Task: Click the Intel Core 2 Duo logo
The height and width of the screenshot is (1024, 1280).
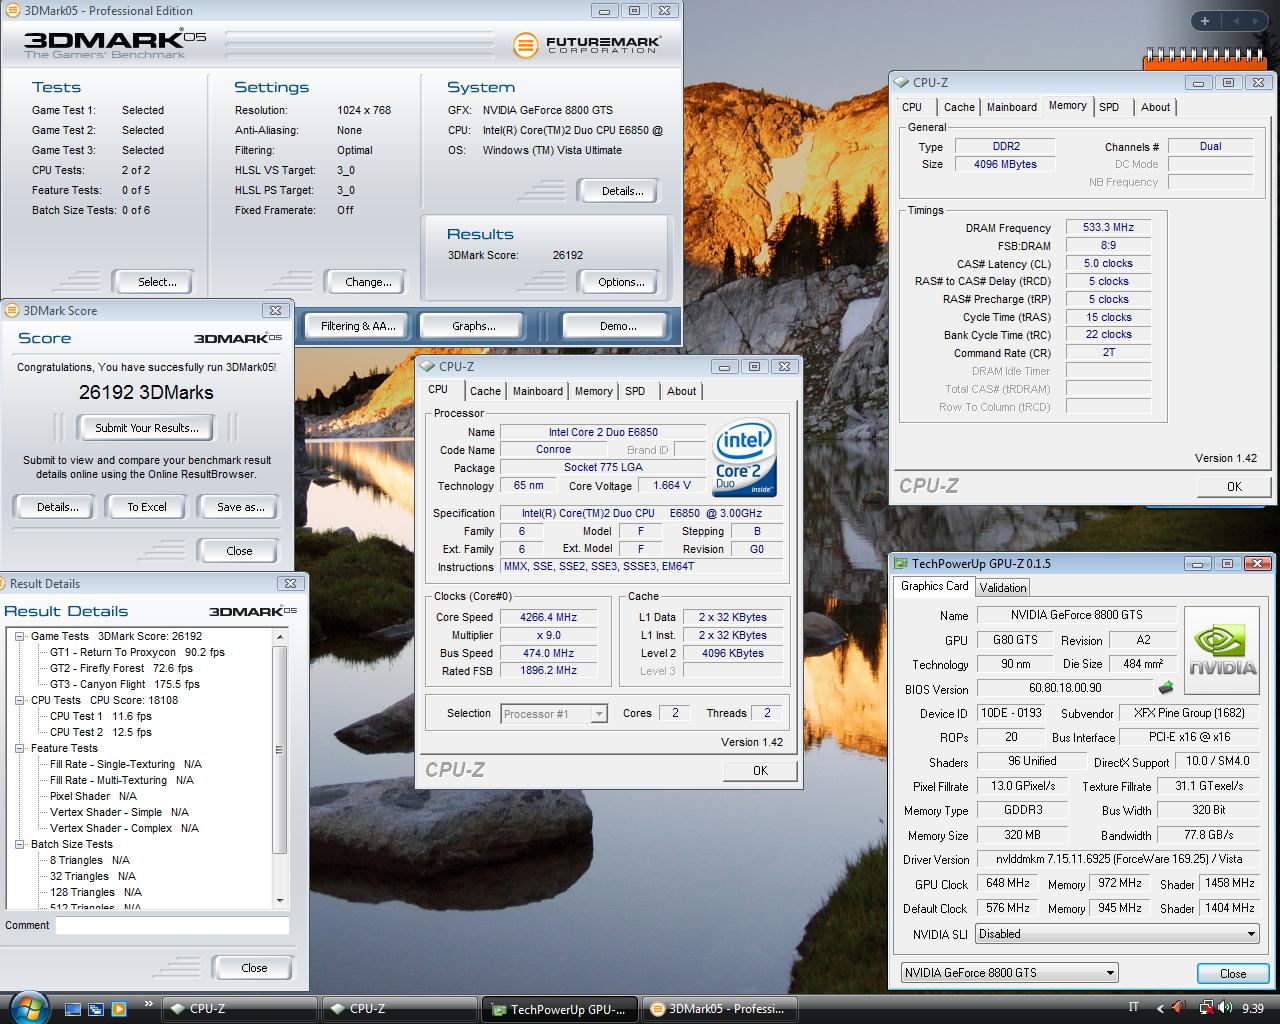Action: point(744,458)
